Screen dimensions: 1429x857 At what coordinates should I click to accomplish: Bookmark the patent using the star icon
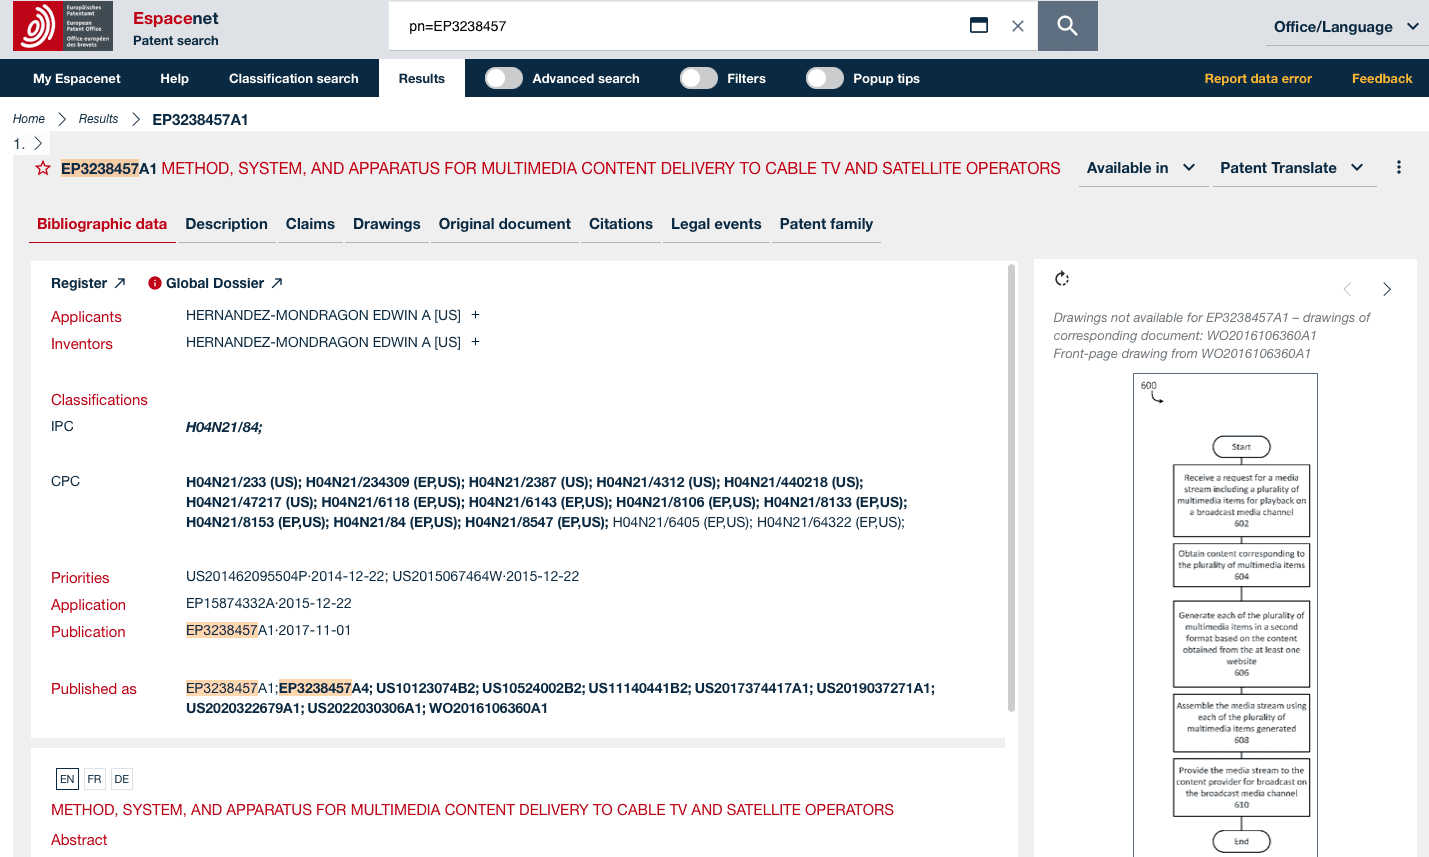tap(42, 168)
